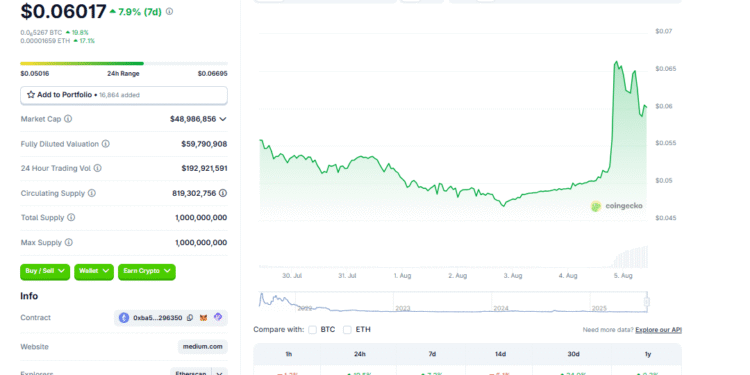The width and height of the screenshot is (750, 375).
Task: Click the Max Supply info icon
Action: 68,243
